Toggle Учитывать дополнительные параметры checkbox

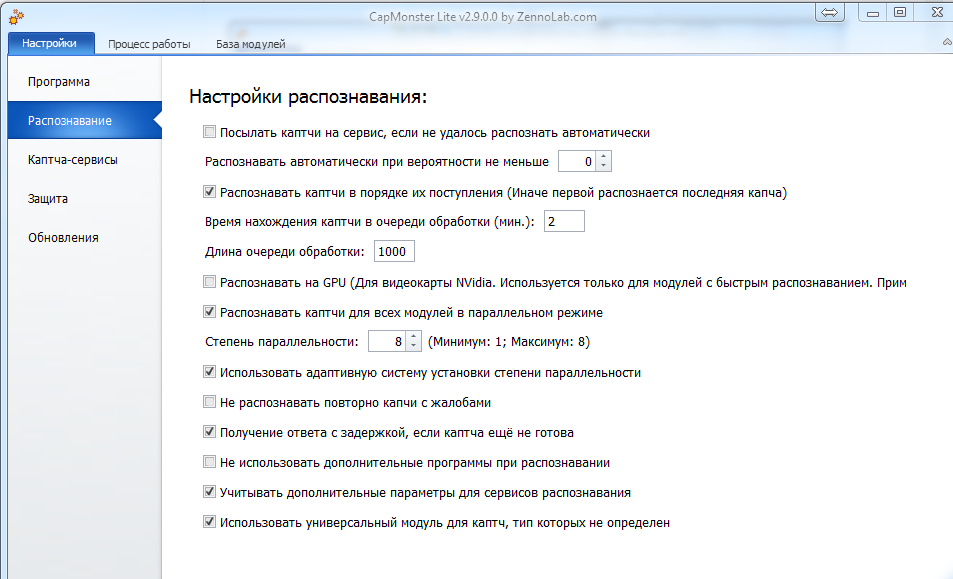click(209, 492)
